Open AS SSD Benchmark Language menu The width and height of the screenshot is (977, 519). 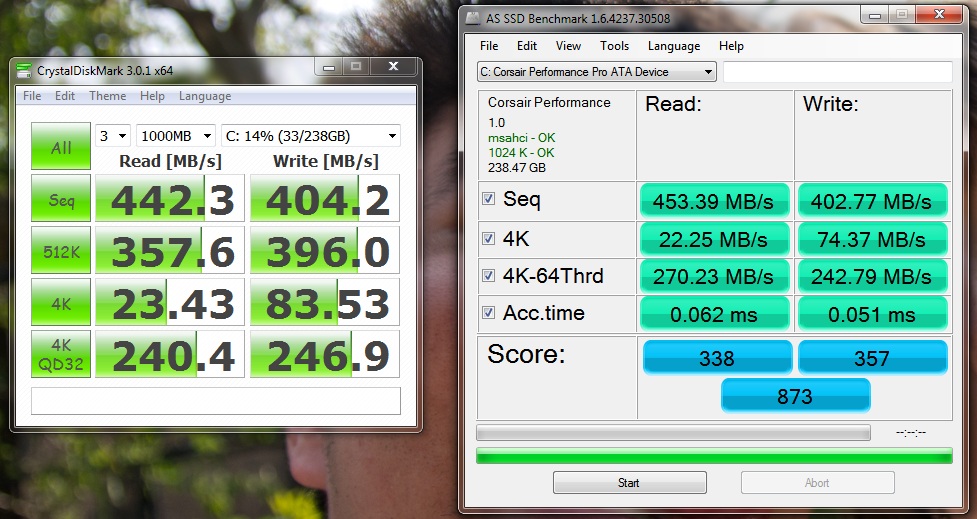coord(674,45)
